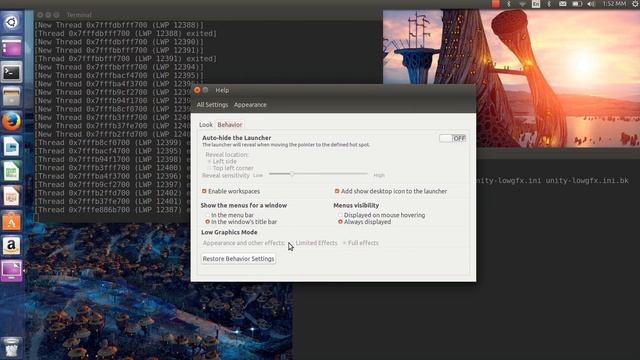Click the terminal line ending LWP 12390)]

click(119, 42)
